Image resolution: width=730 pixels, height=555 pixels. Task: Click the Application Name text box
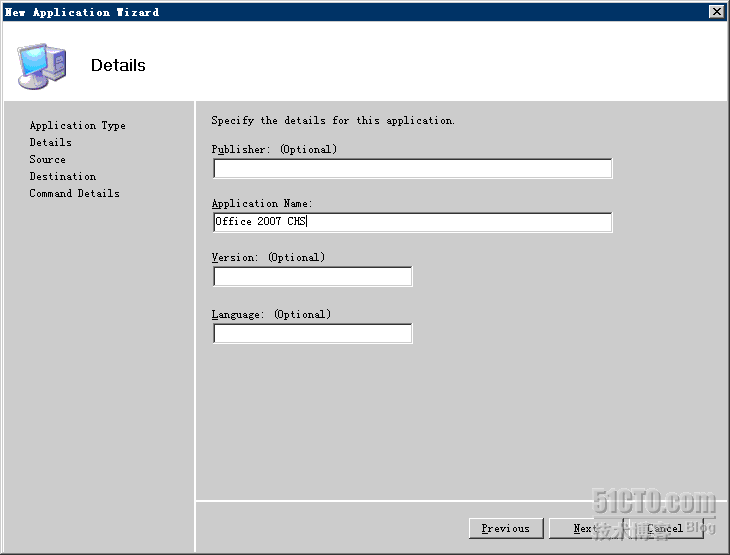(x=412, y=222)
